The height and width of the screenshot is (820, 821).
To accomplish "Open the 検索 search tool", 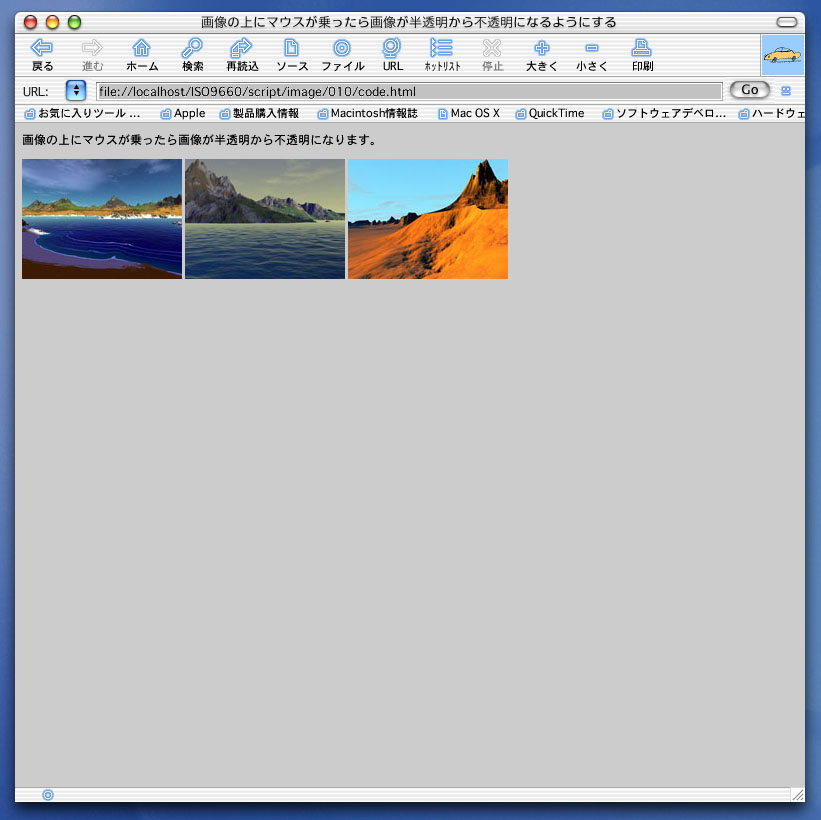I will [192, 54].
